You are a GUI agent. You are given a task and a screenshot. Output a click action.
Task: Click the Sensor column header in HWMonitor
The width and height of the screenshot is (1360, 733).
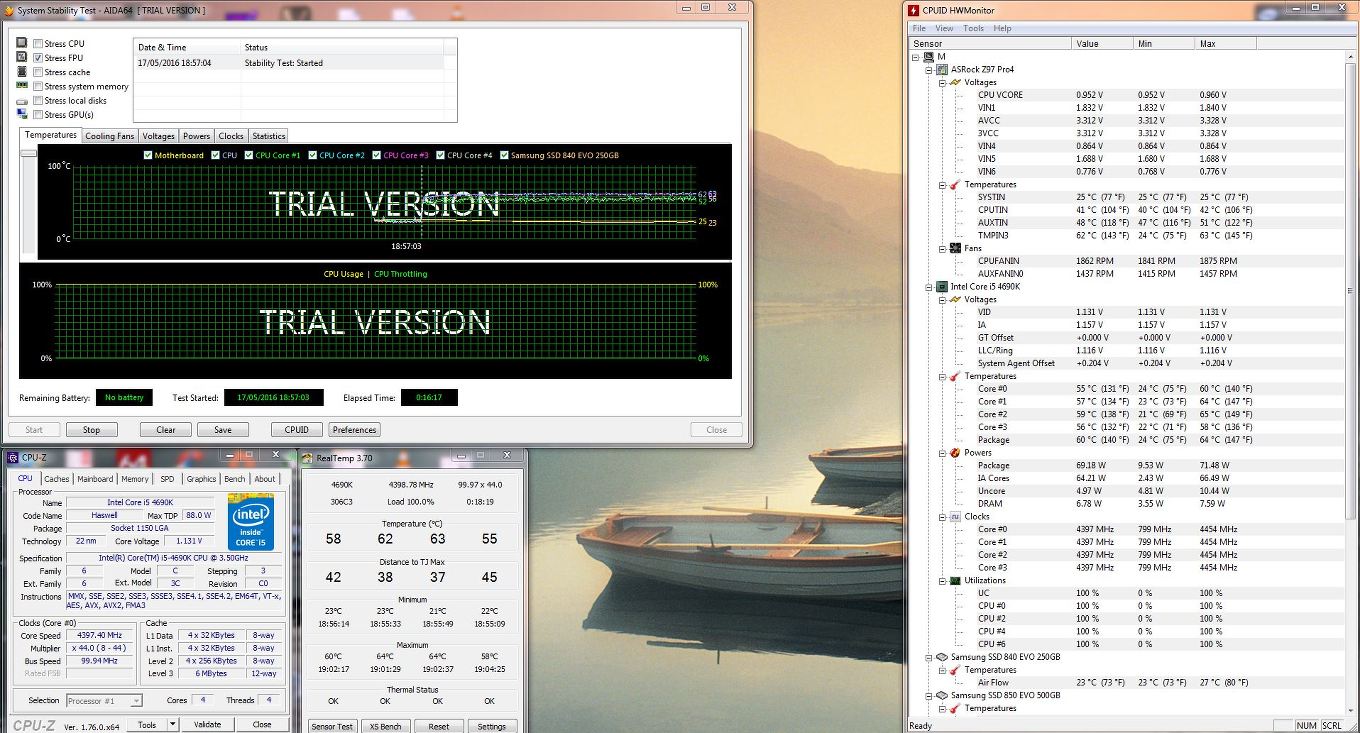tap(990, 43)
